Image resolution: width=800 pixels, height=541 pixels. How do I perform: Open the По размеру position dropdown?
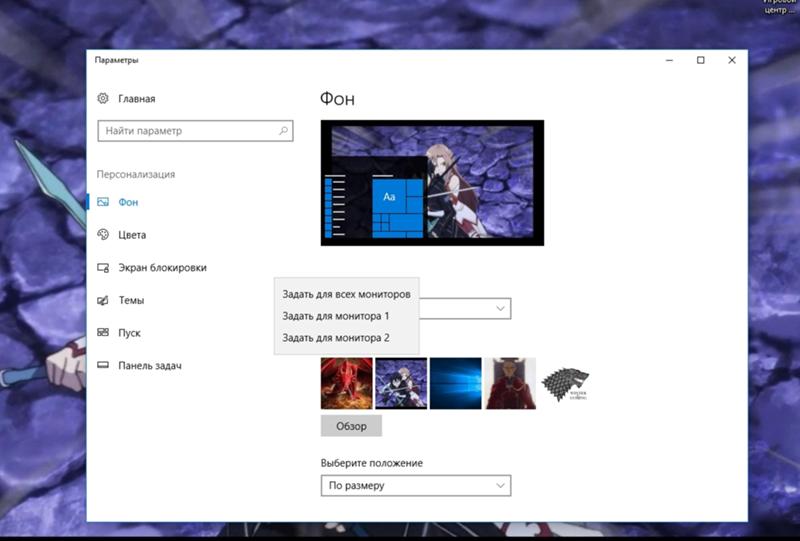(416, 485)
